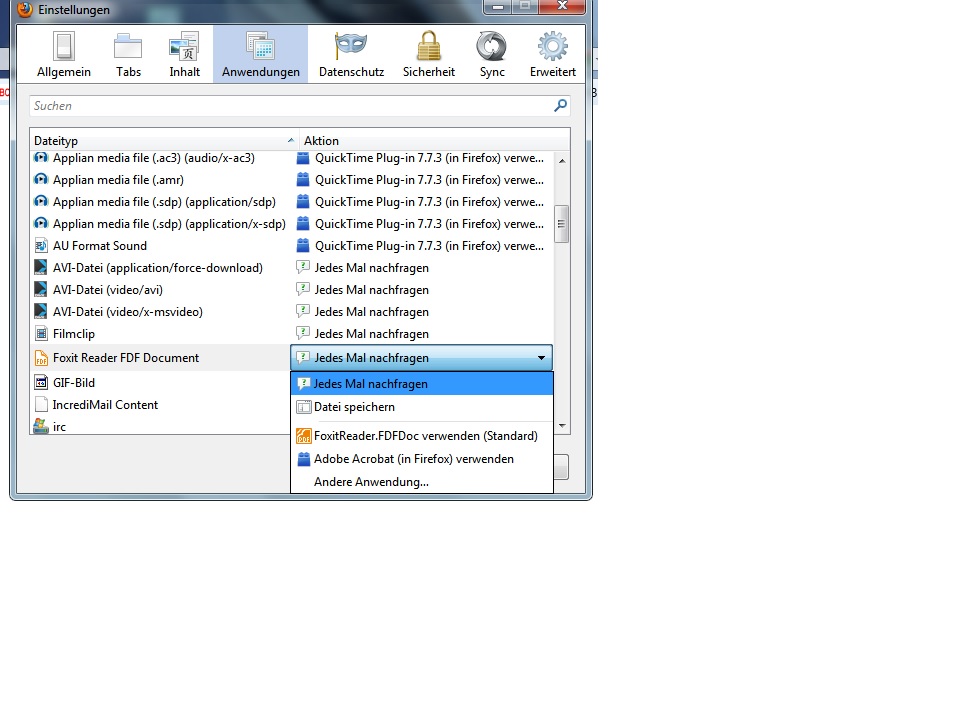Sort by the Dateityp column header
The width and height of the screenshot is (960, 720).
164,140
